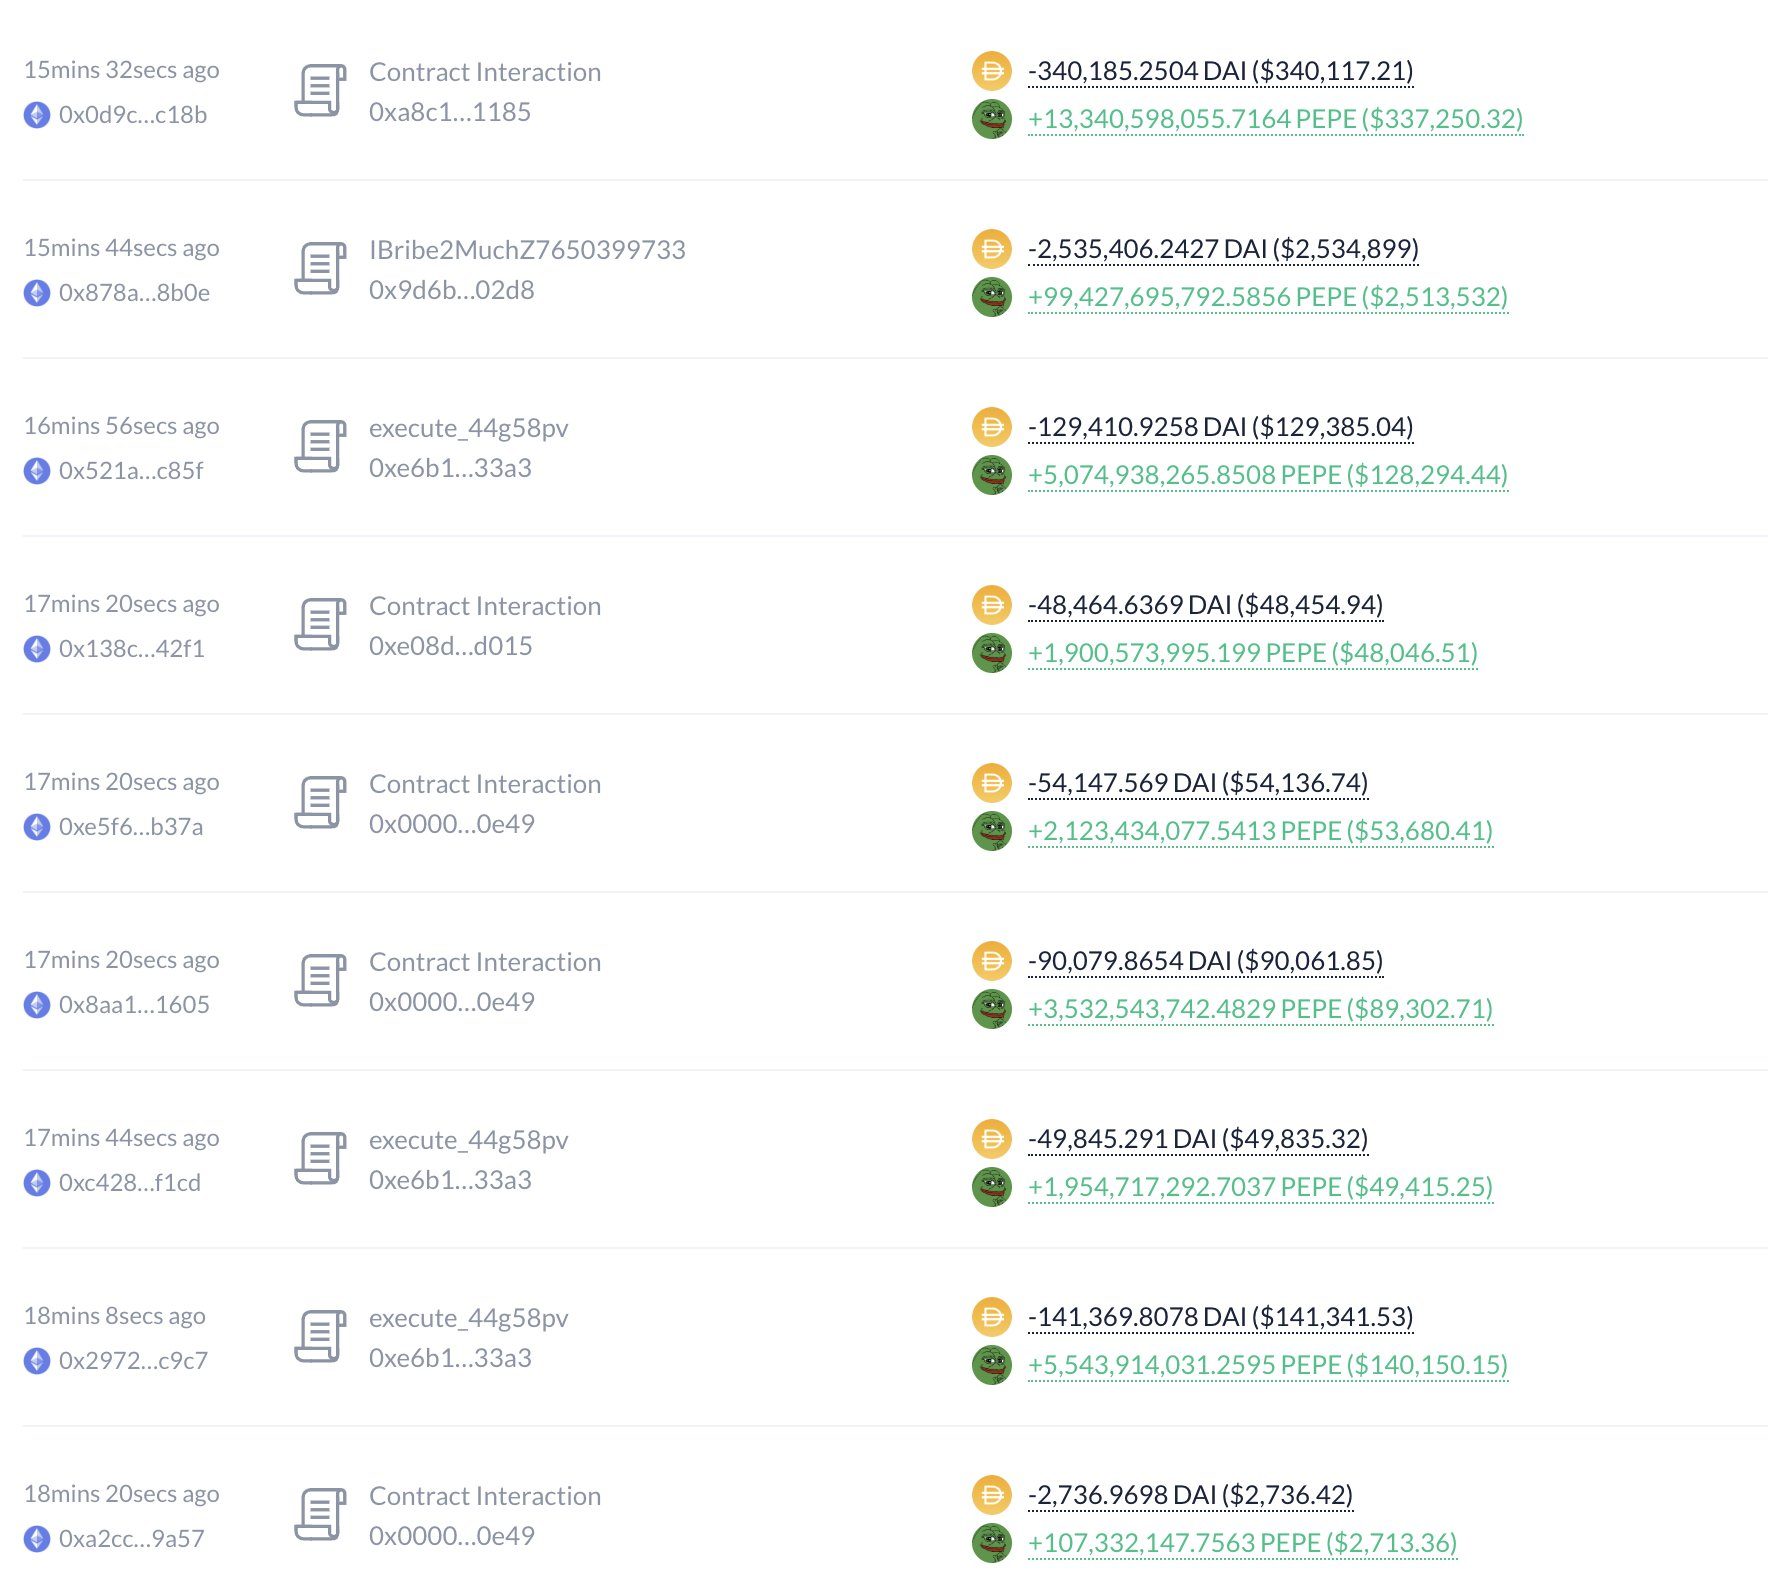This screenshot has width=1768, height=1590.
Task: Click the first execute_44g58pv label, 16mins ago
Action: pyautogui.click(x=468, y=428)
